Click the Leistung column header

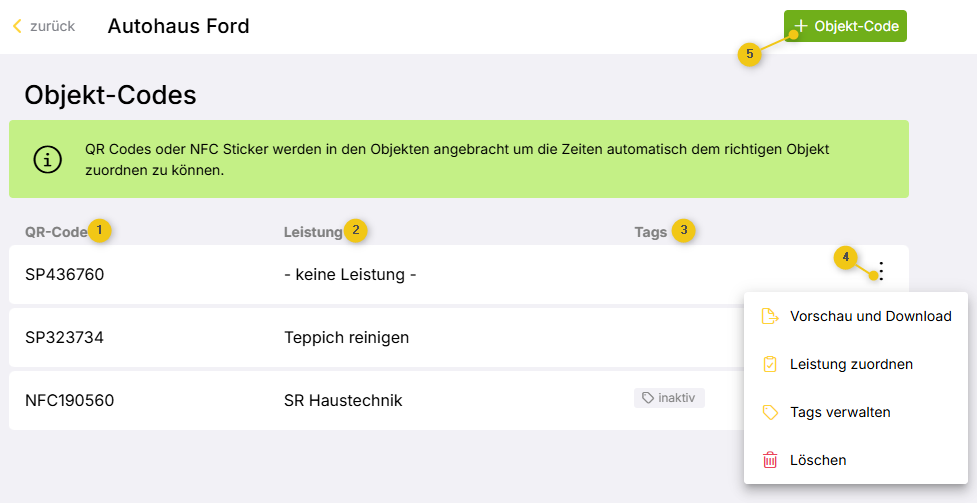point(313,232)
